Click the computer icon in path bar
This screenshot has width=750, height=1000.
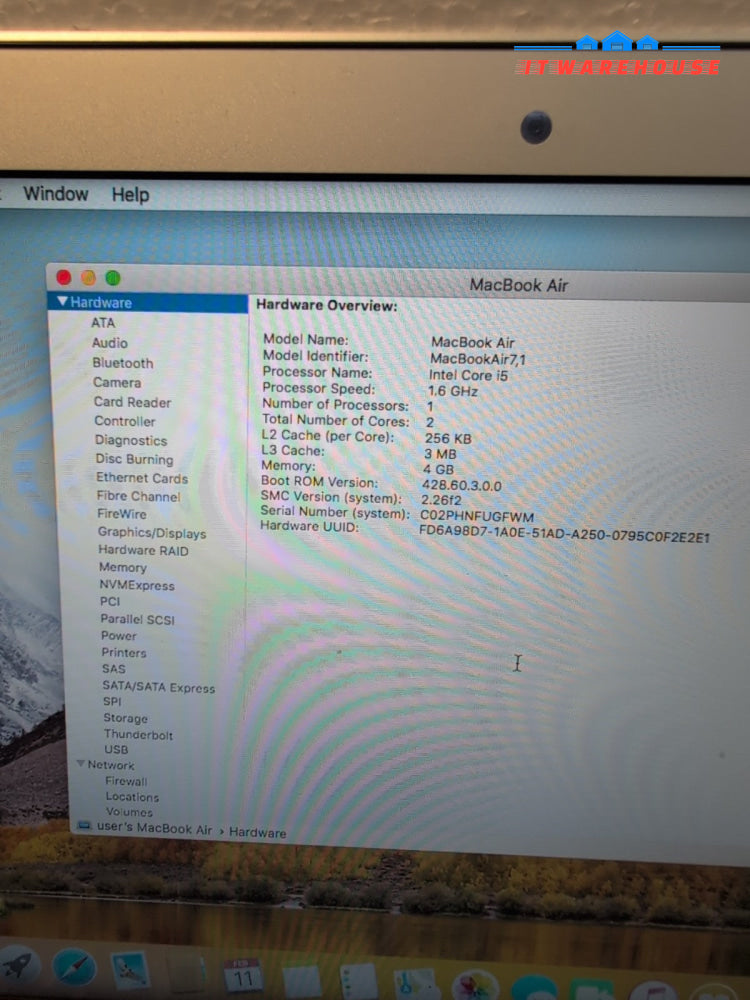84,825
